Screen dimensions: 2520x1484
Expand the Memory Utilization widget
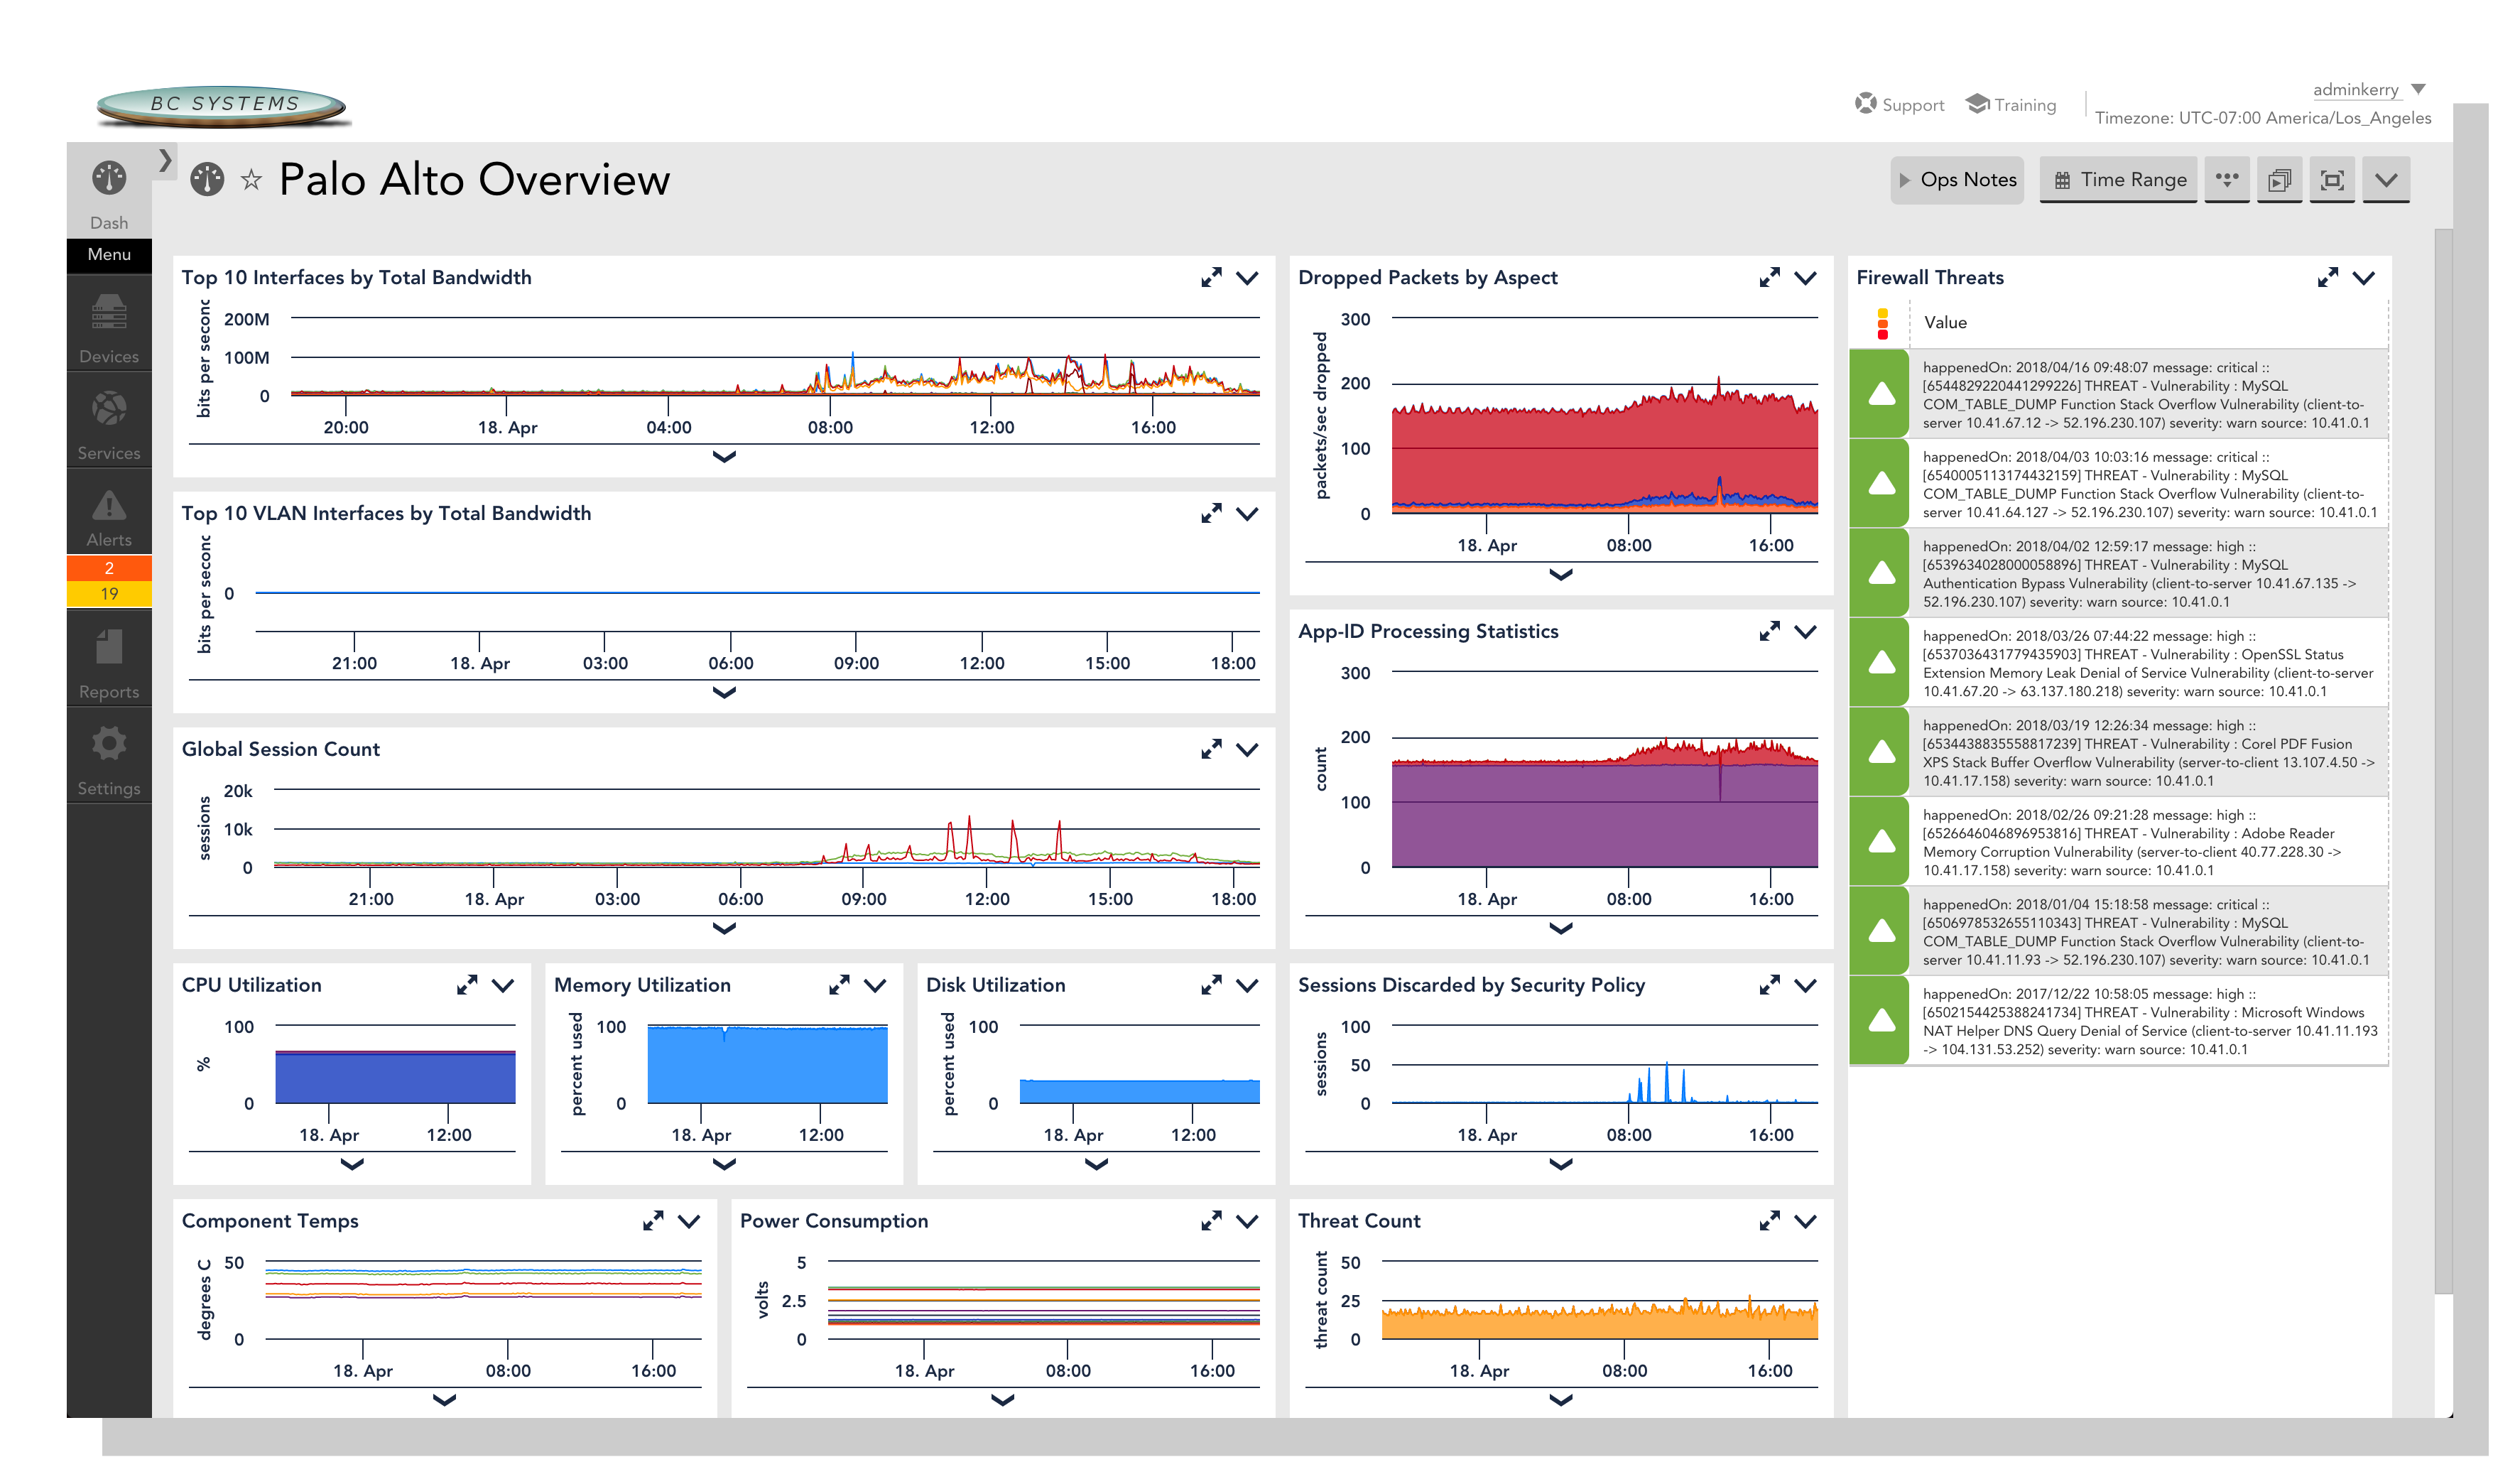[x=839, y=985]
